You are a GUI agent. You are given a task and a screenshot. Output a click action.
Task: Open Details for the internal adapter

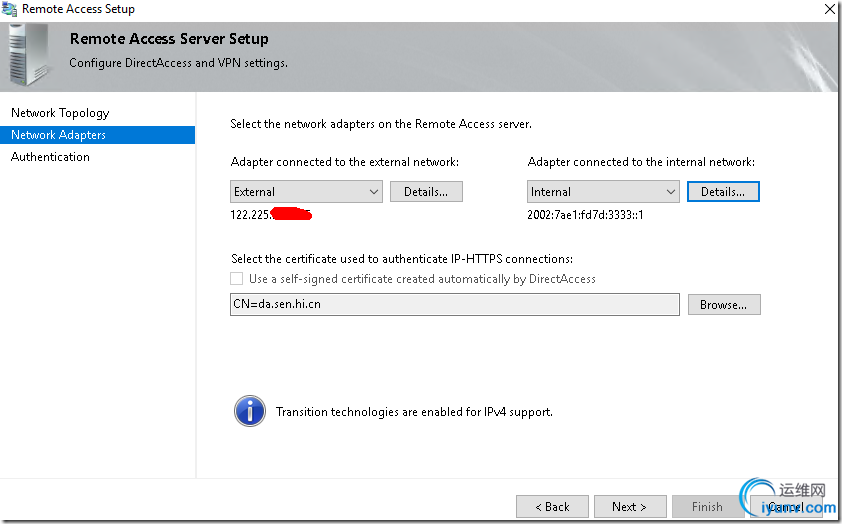tap(723, 191)
